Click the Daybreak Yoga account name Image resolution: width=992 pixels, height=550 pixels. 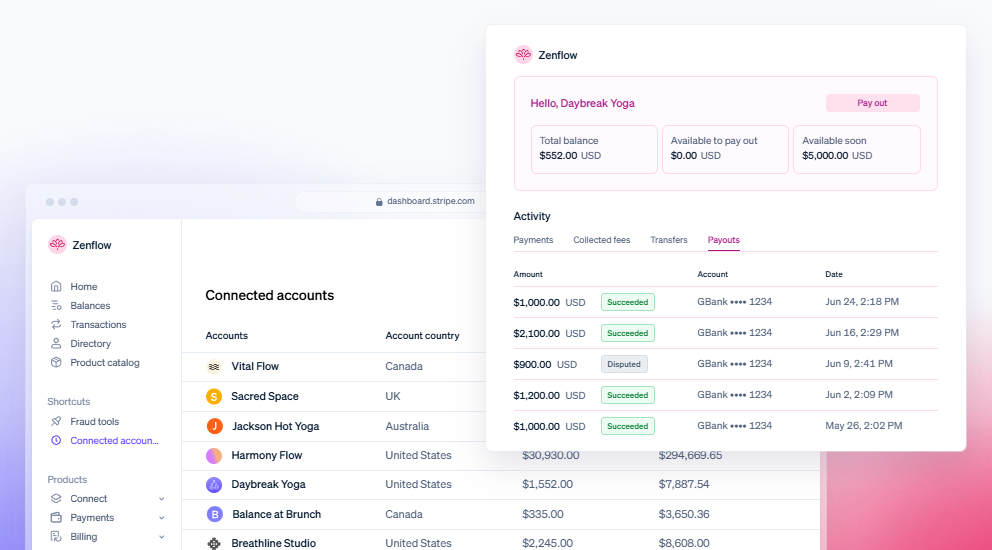(268, 484)
